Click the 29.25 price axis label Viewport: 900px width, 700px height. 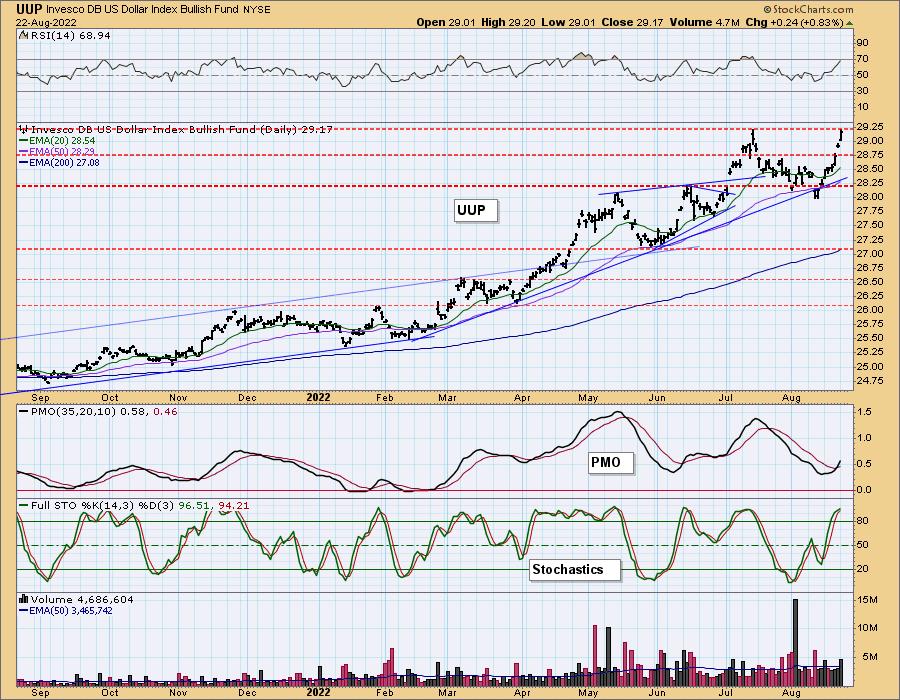click(871, 127)
